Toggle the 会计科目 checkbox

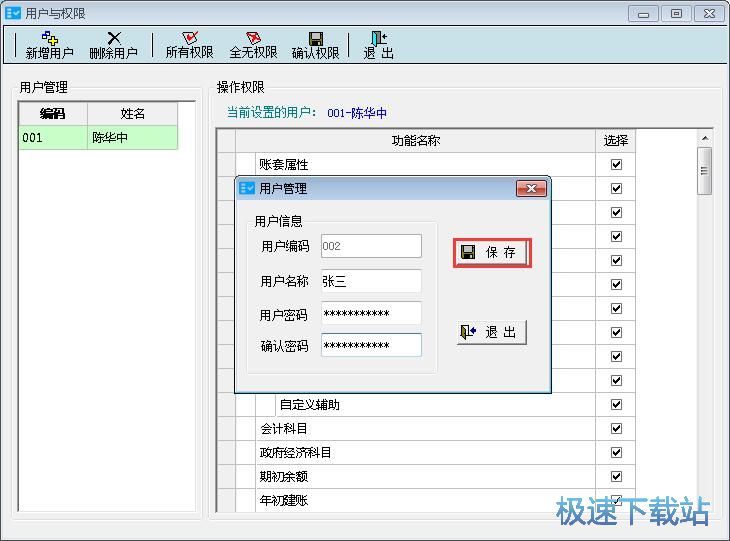click(x=616, y=428)
